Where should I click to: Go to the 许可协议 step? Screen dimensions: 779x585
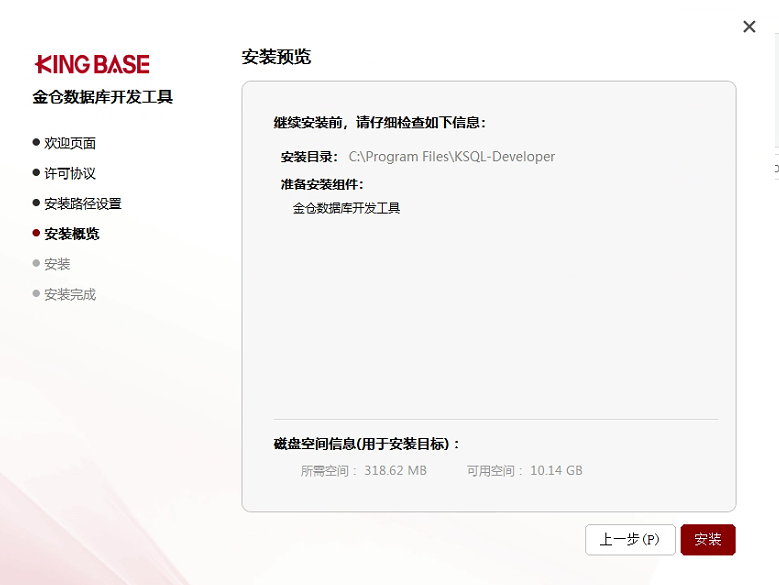coord(70,173)
